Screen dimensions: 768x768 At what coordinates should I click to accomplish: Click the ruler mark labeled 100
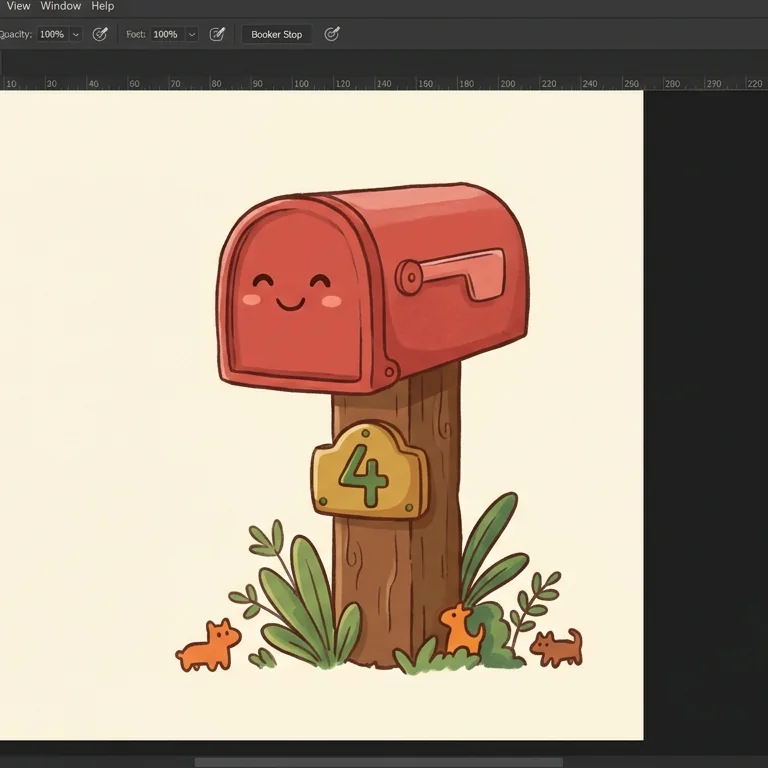301,84
